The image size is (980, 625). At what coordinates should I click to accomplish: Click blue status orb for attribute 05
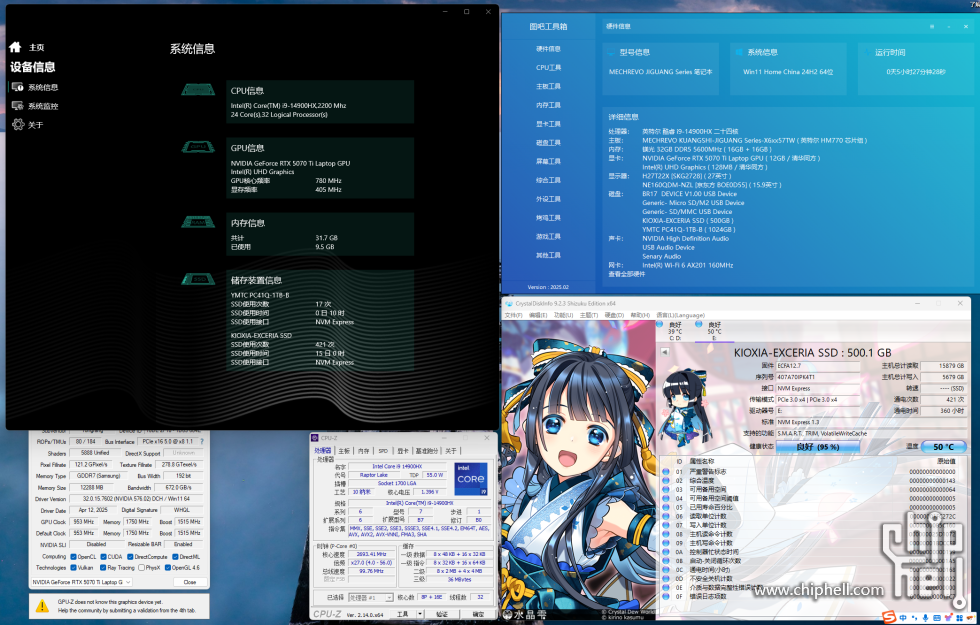[666, 507]
